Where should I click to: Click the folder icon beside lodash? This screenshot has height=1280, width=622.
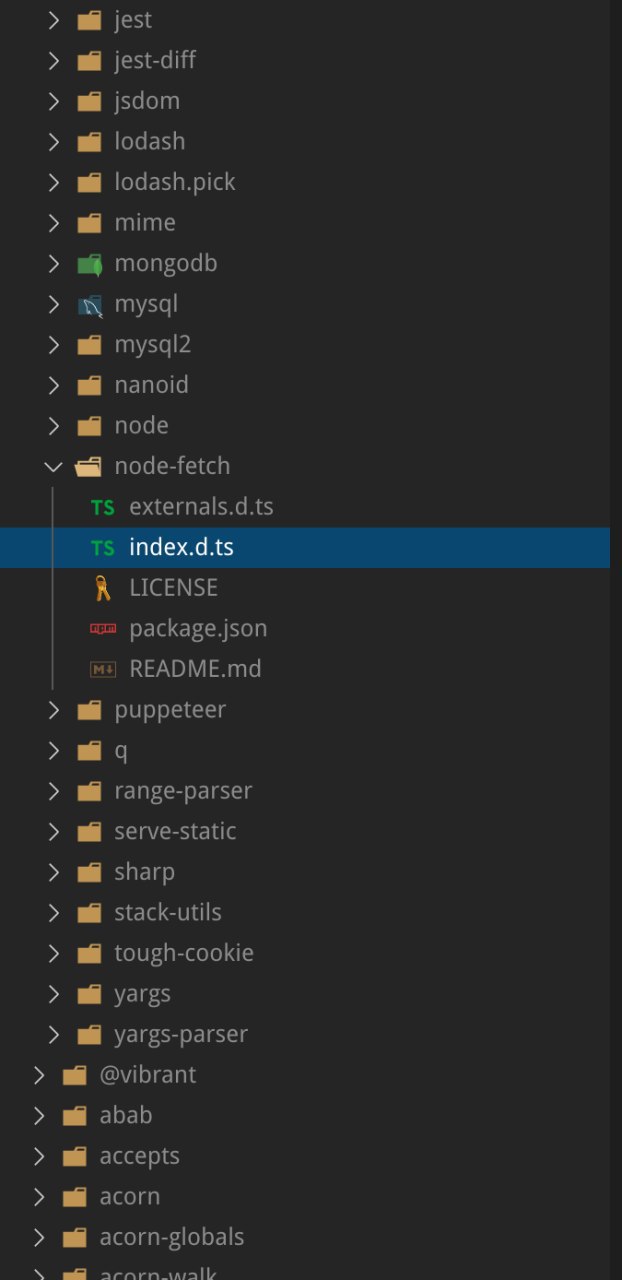click(x=90, y=142)
